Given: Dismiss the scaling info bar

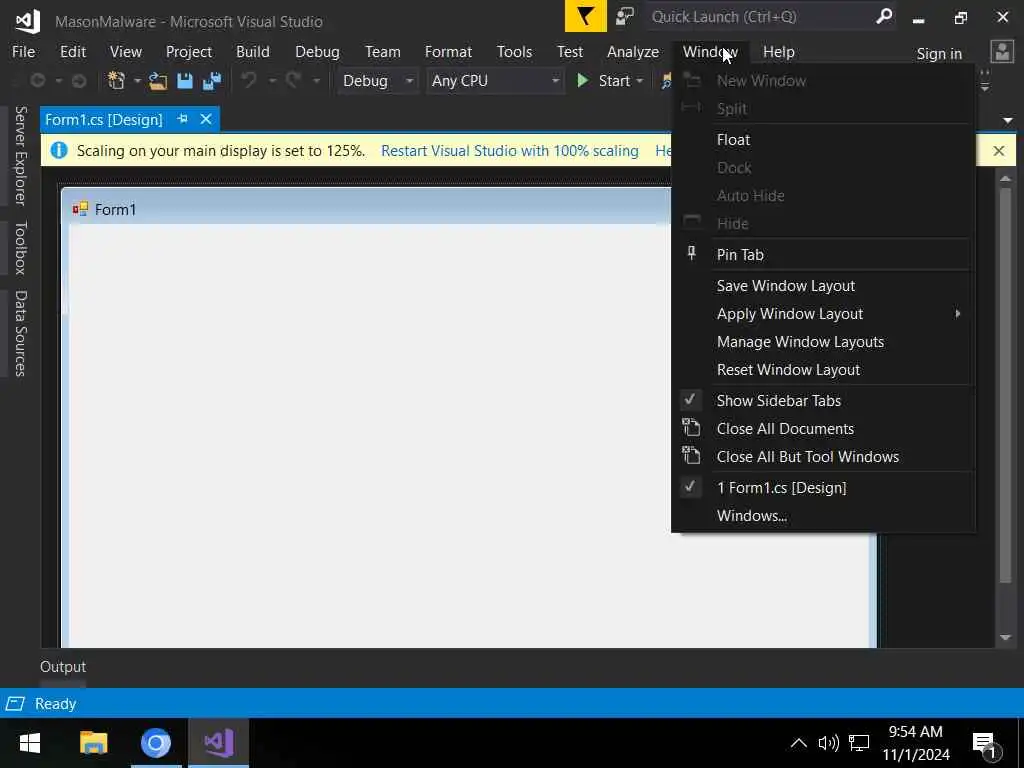Looking at the screenshot, I should [999, 151].
